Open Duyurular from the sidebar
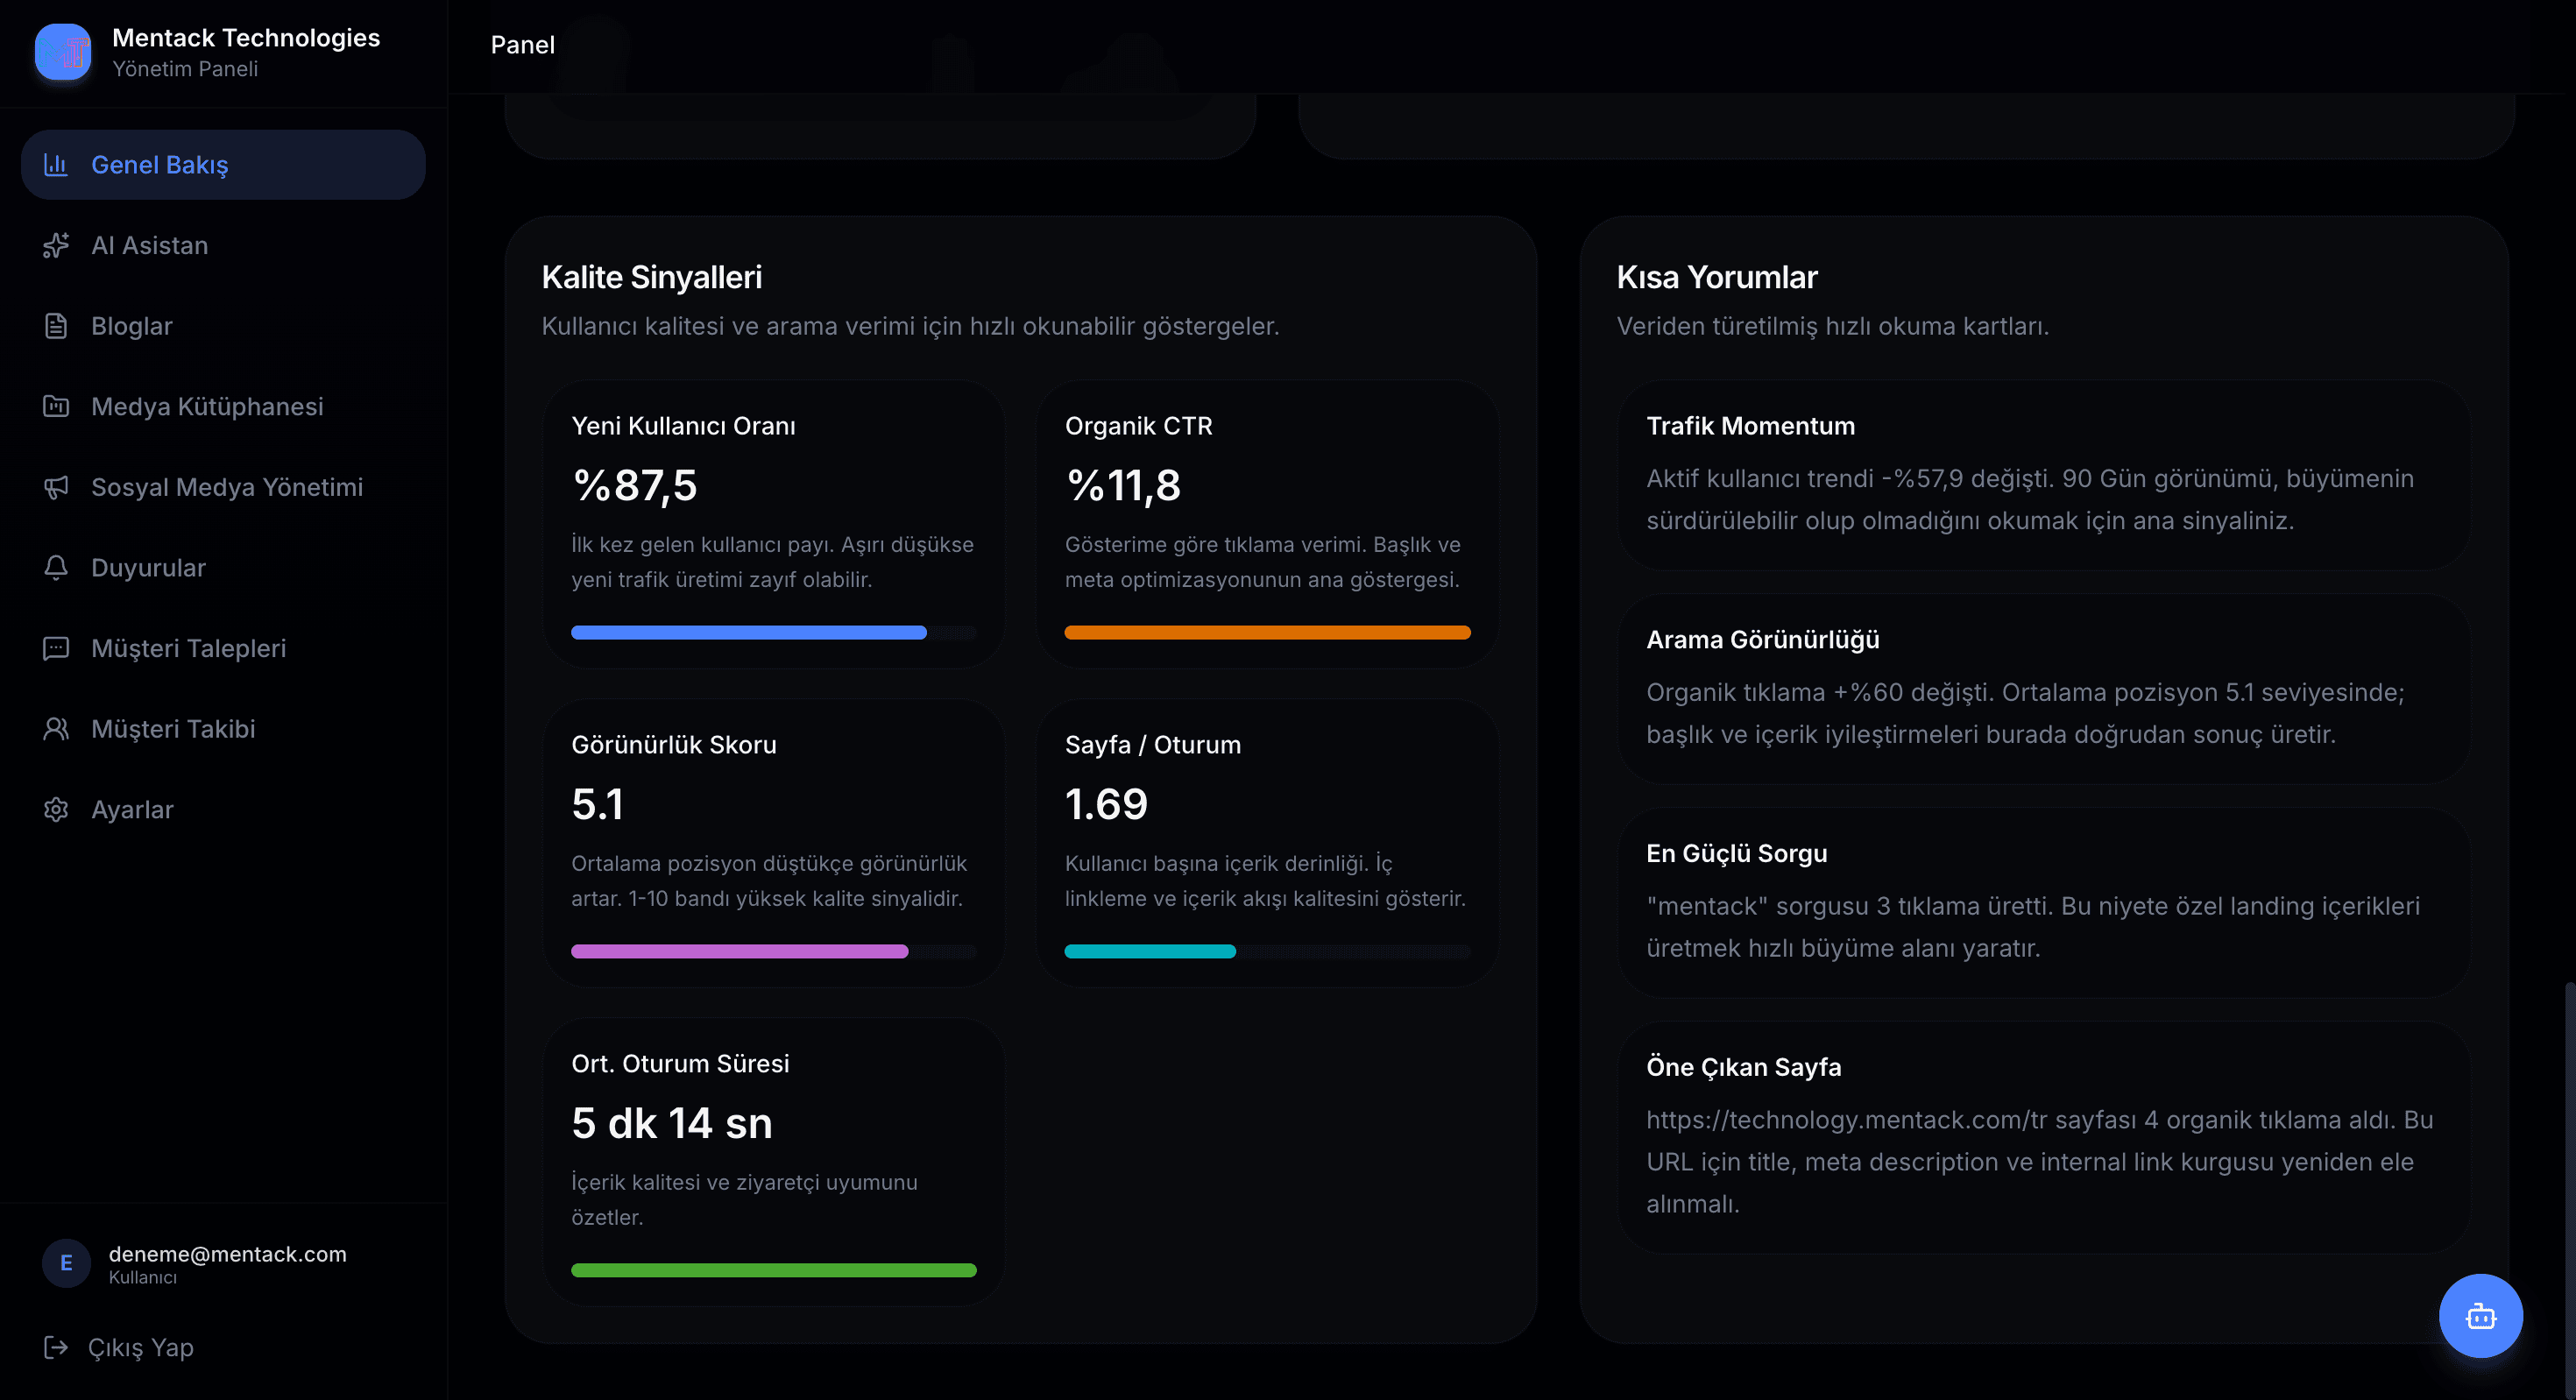2576x1400 pixels. [223, 567]
